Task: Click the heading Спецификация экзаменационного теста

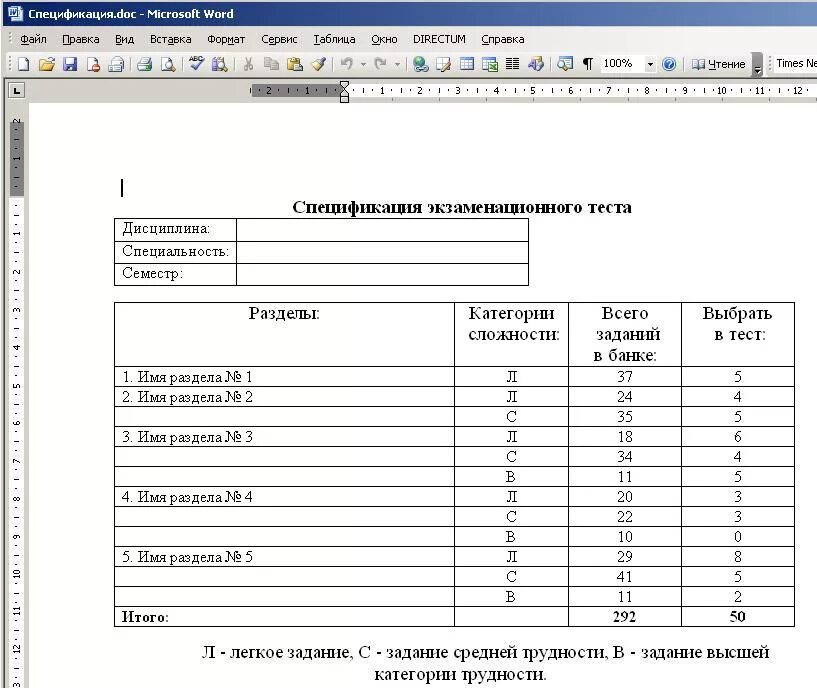Action: click(462, 207)
